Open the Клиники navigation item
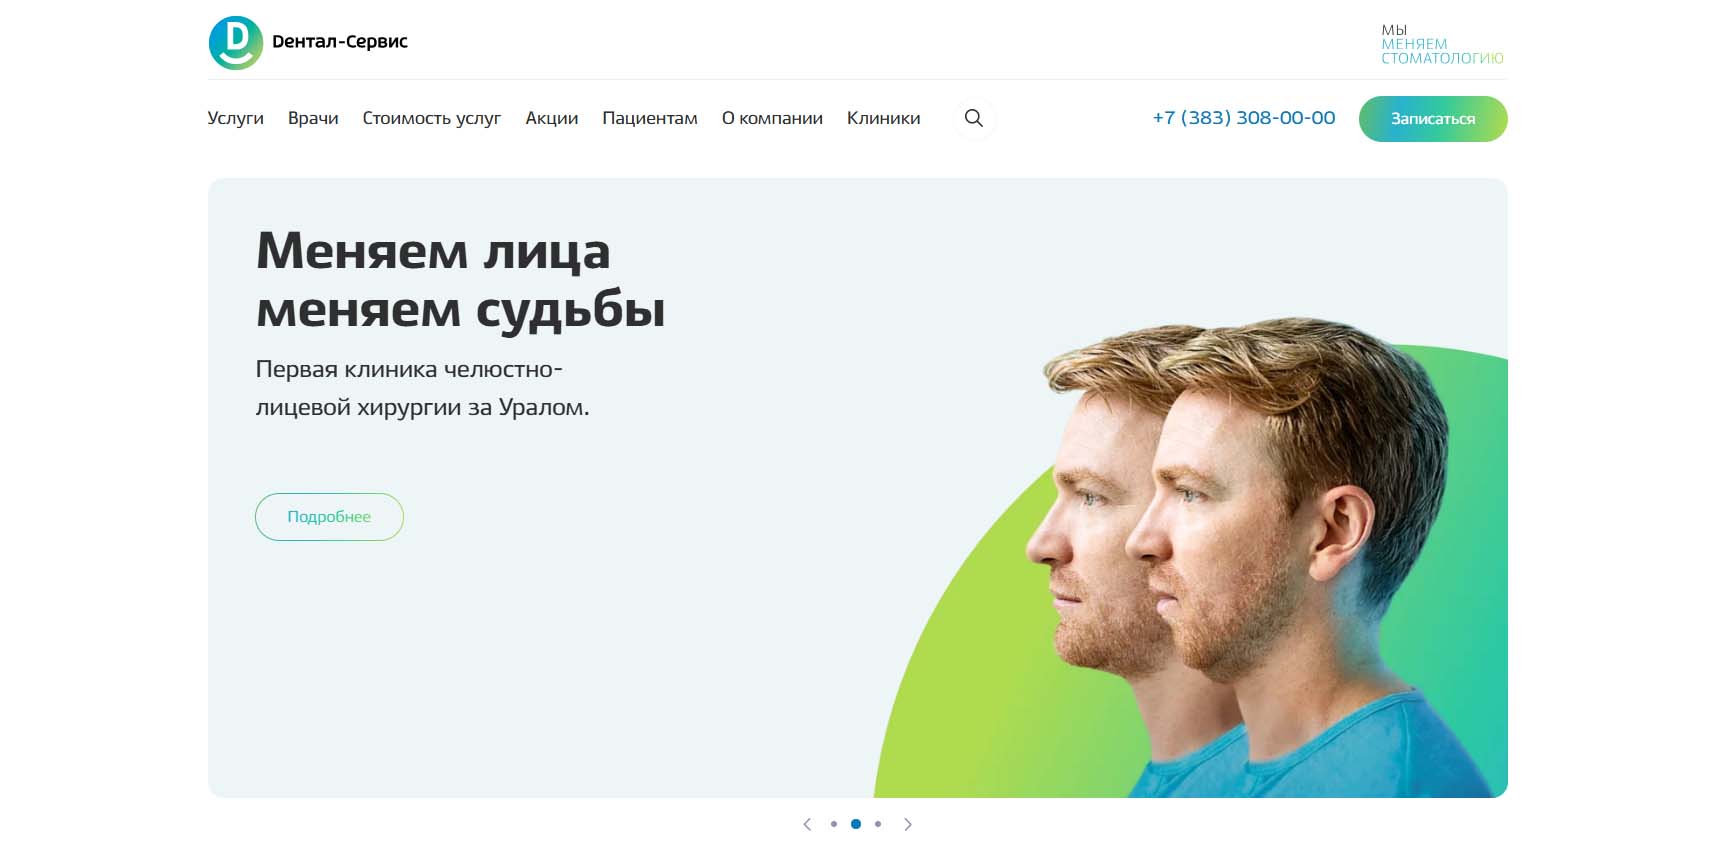Screen dimensions: 1714x857 [x=884, y=118]
